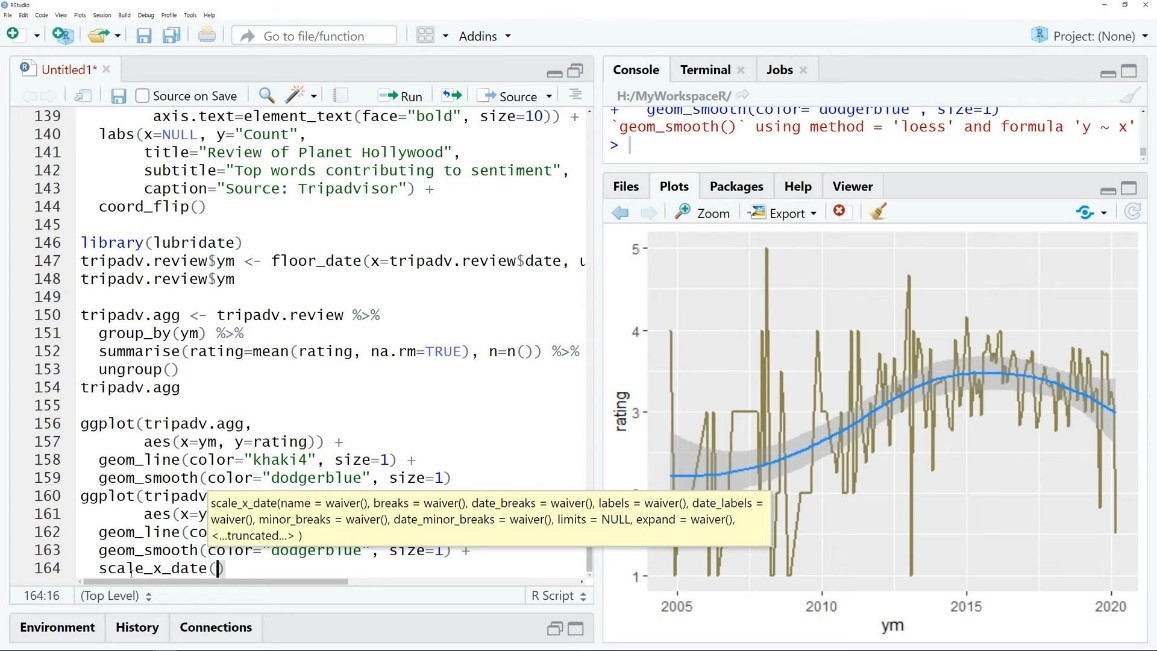The height and width of the screenshot is (651, 1157).
Task: Remove current plot with red X icon
Action: point(839,212)
